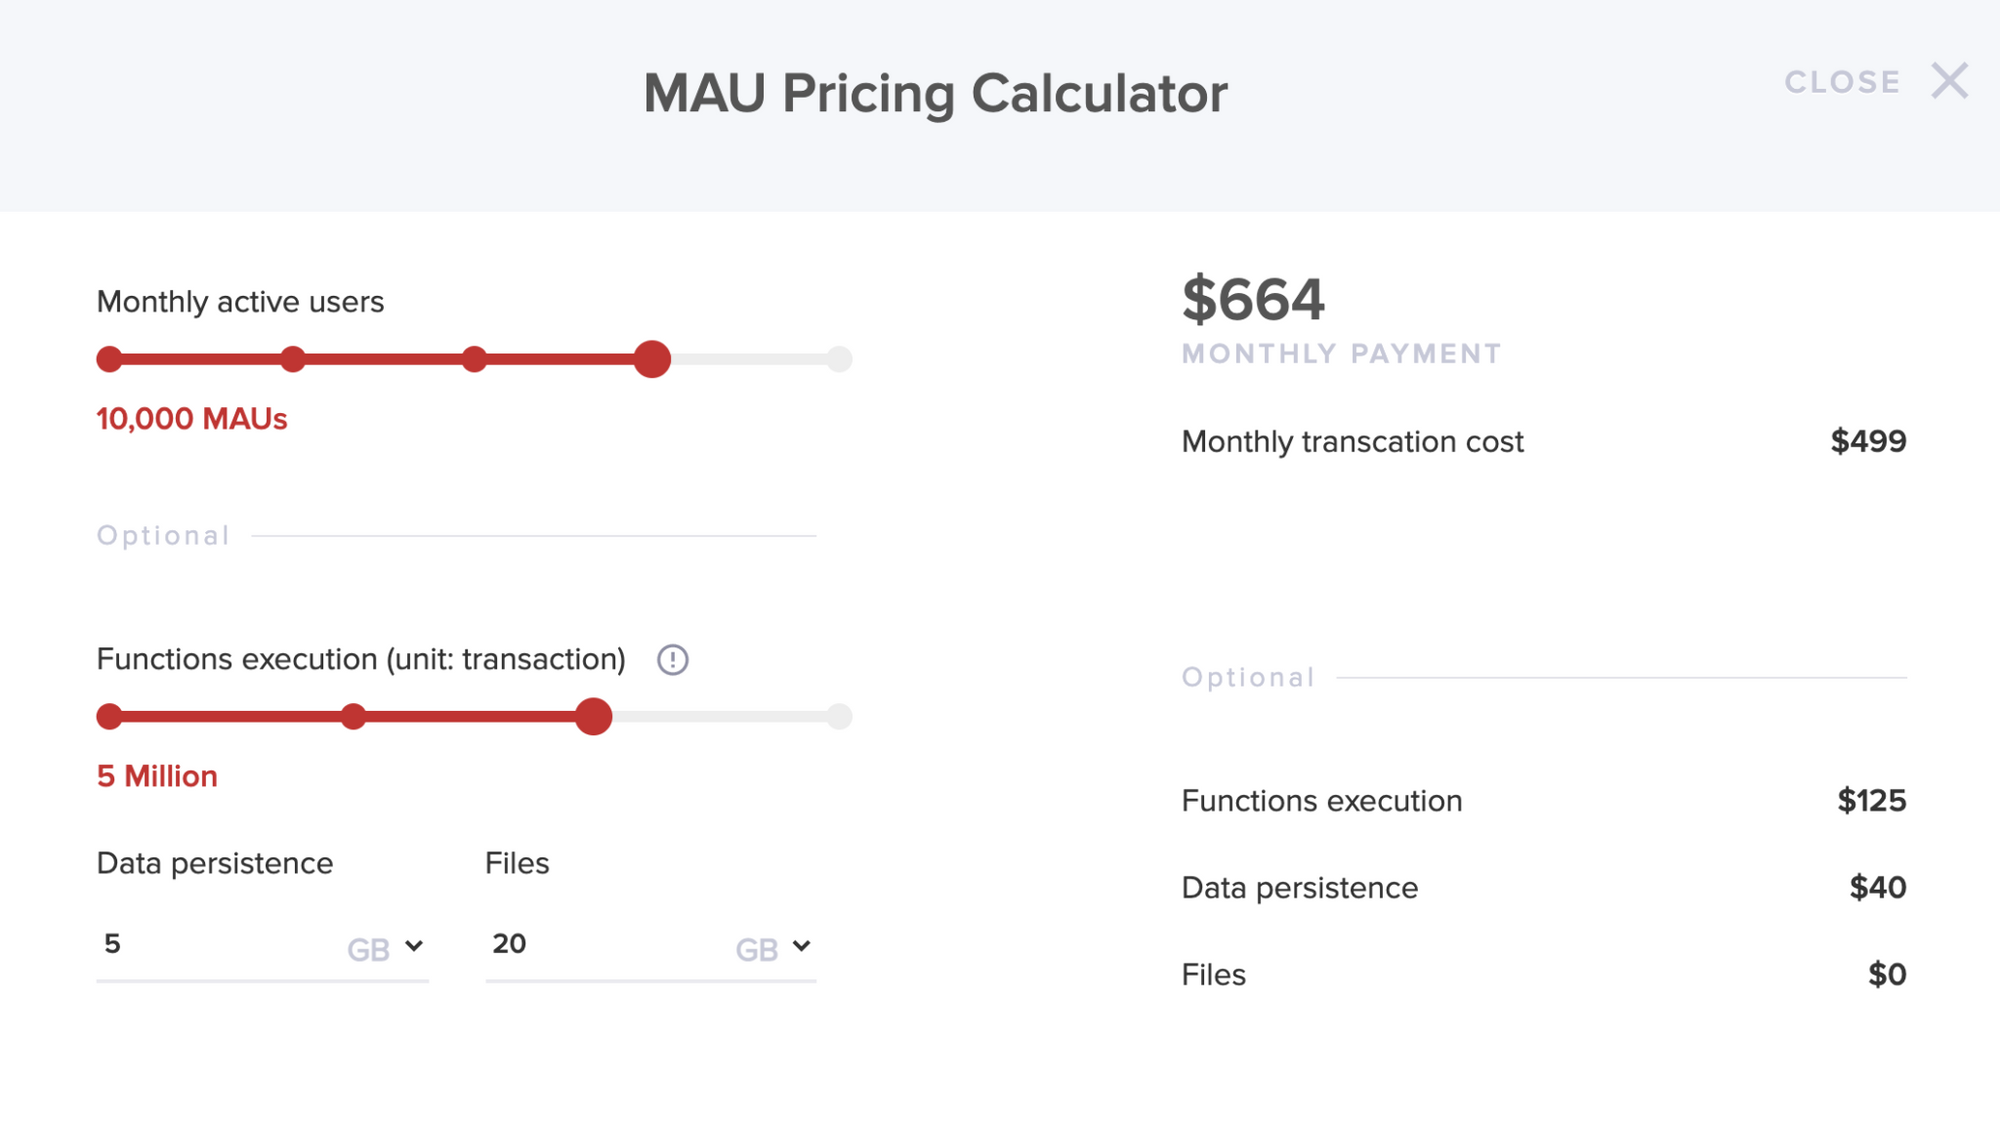Click the Files unit chevron arrow

[801, 945]
